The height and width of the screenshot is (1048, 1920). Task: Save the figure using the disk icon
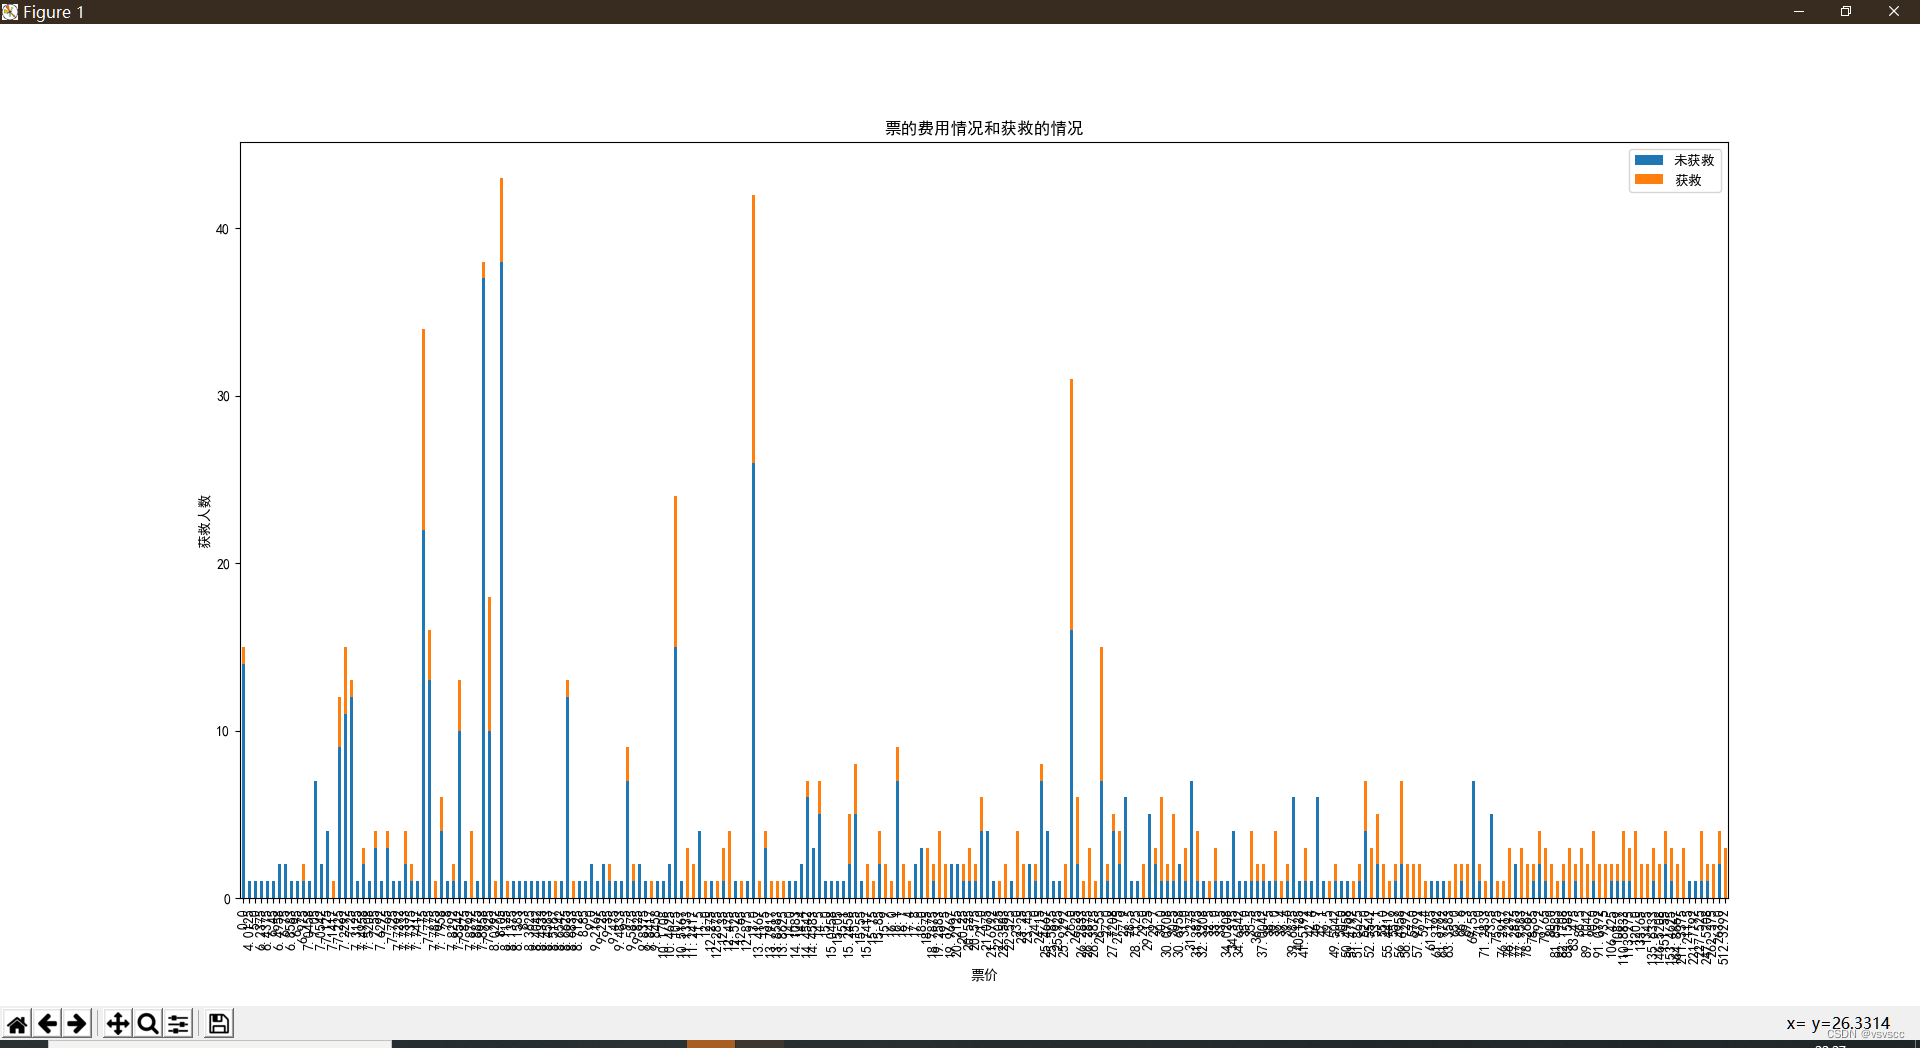[x=219, y=1023]
